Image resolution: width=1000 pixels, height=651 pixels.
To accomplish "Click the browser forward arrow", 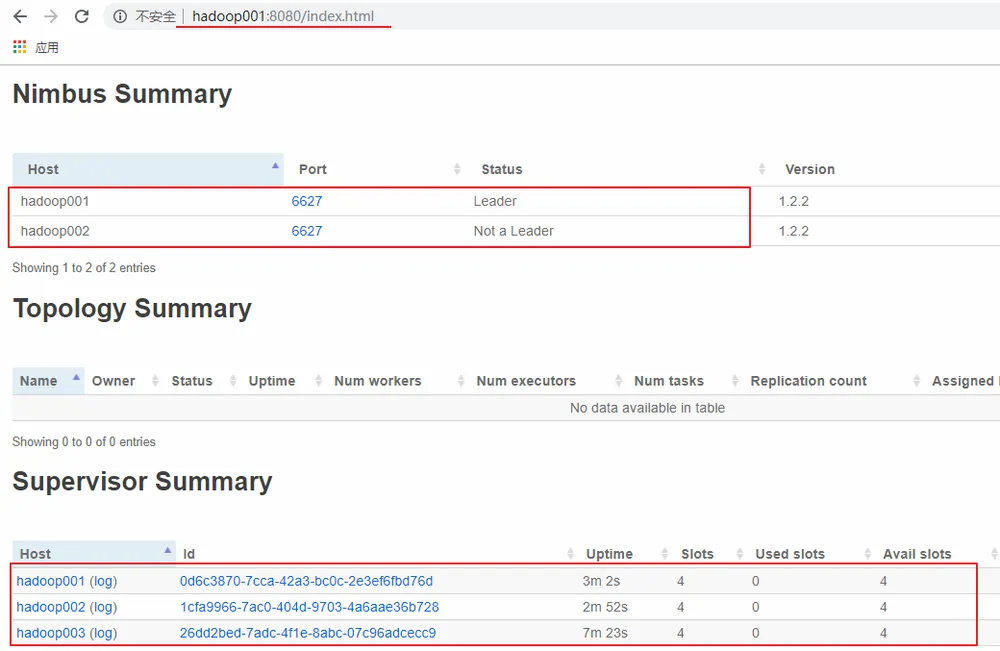I will point(51,17).
